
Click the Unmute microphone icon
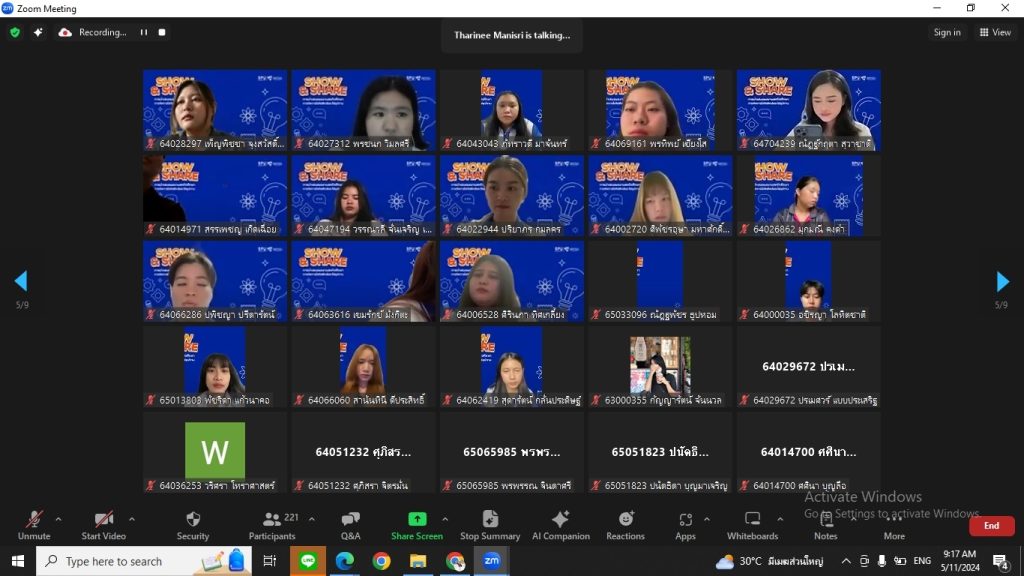point(34,519)
